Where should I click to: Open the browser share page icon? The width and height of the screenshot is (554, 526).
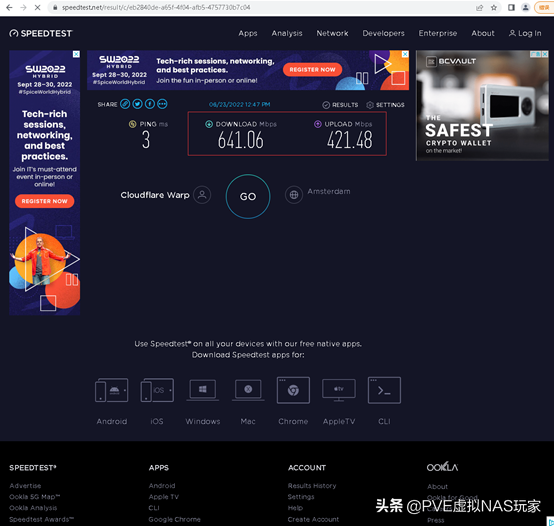(479, 7)
